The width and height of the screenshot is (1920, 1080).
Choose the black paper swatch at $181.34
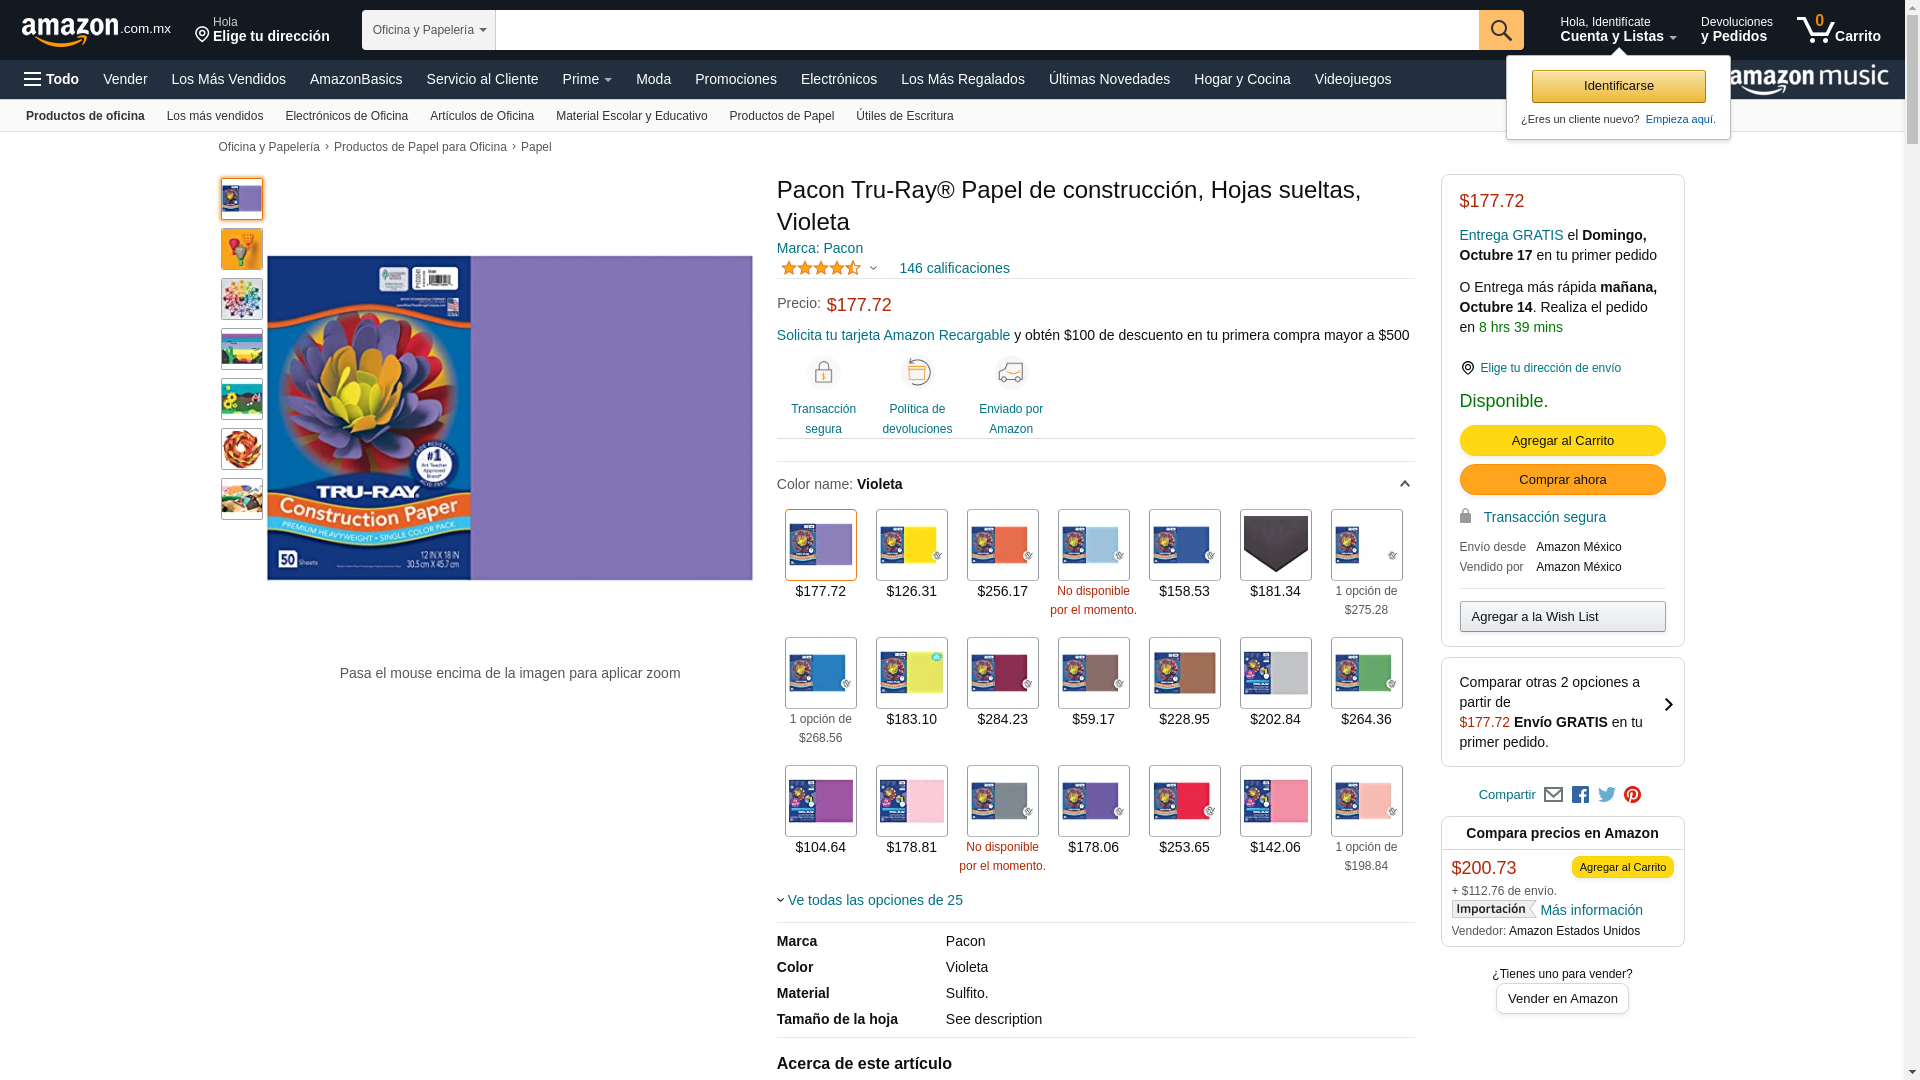(x=1276, y=545)
